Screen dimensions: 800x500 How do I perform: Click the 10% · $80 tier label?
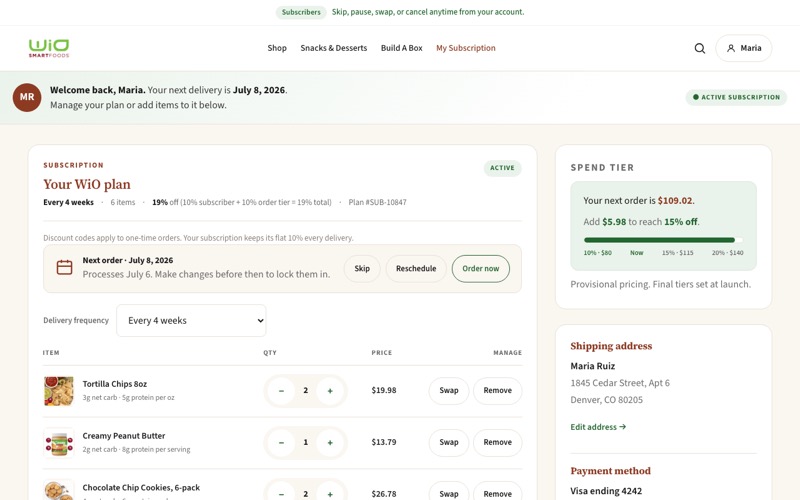pos(597,253)
